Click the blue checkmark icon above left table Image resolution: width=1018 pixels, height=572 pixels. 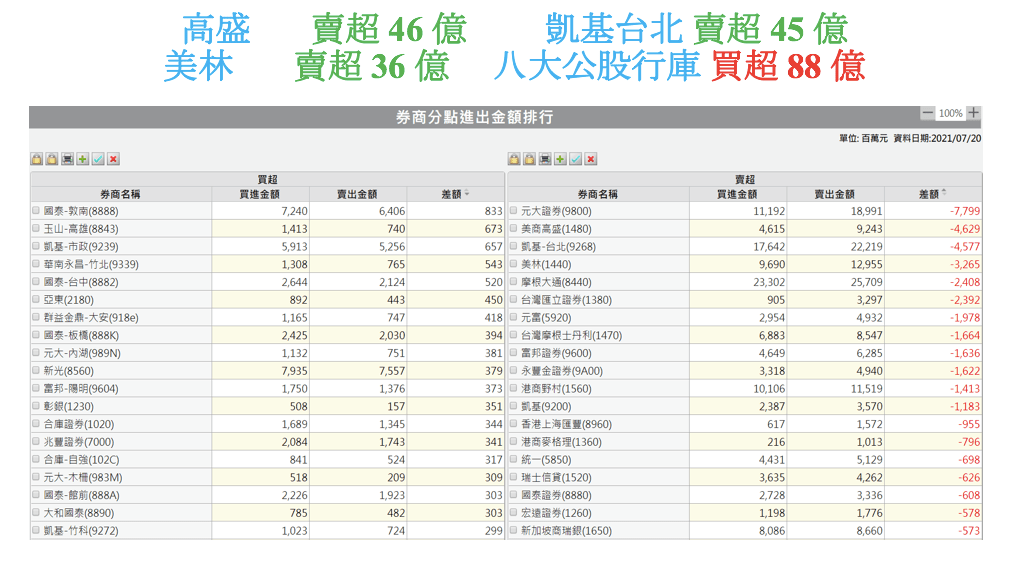pyautogui.click(x=98, y=159)
